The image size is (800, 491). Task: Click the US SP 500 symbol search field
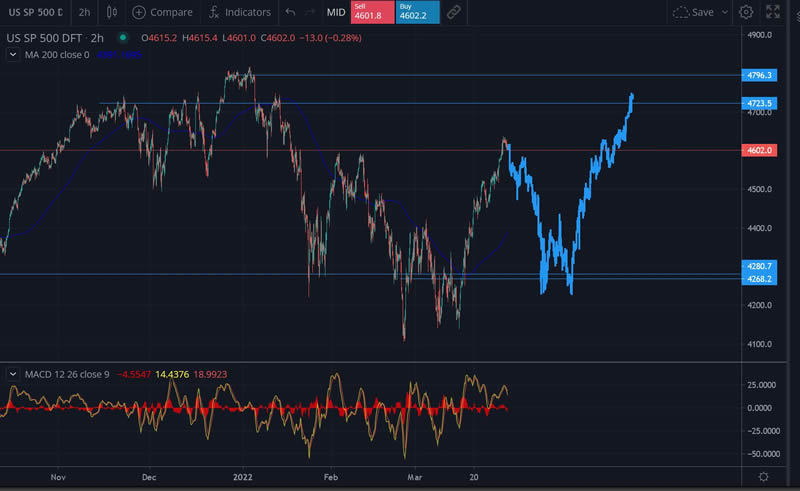click(32, 12)
